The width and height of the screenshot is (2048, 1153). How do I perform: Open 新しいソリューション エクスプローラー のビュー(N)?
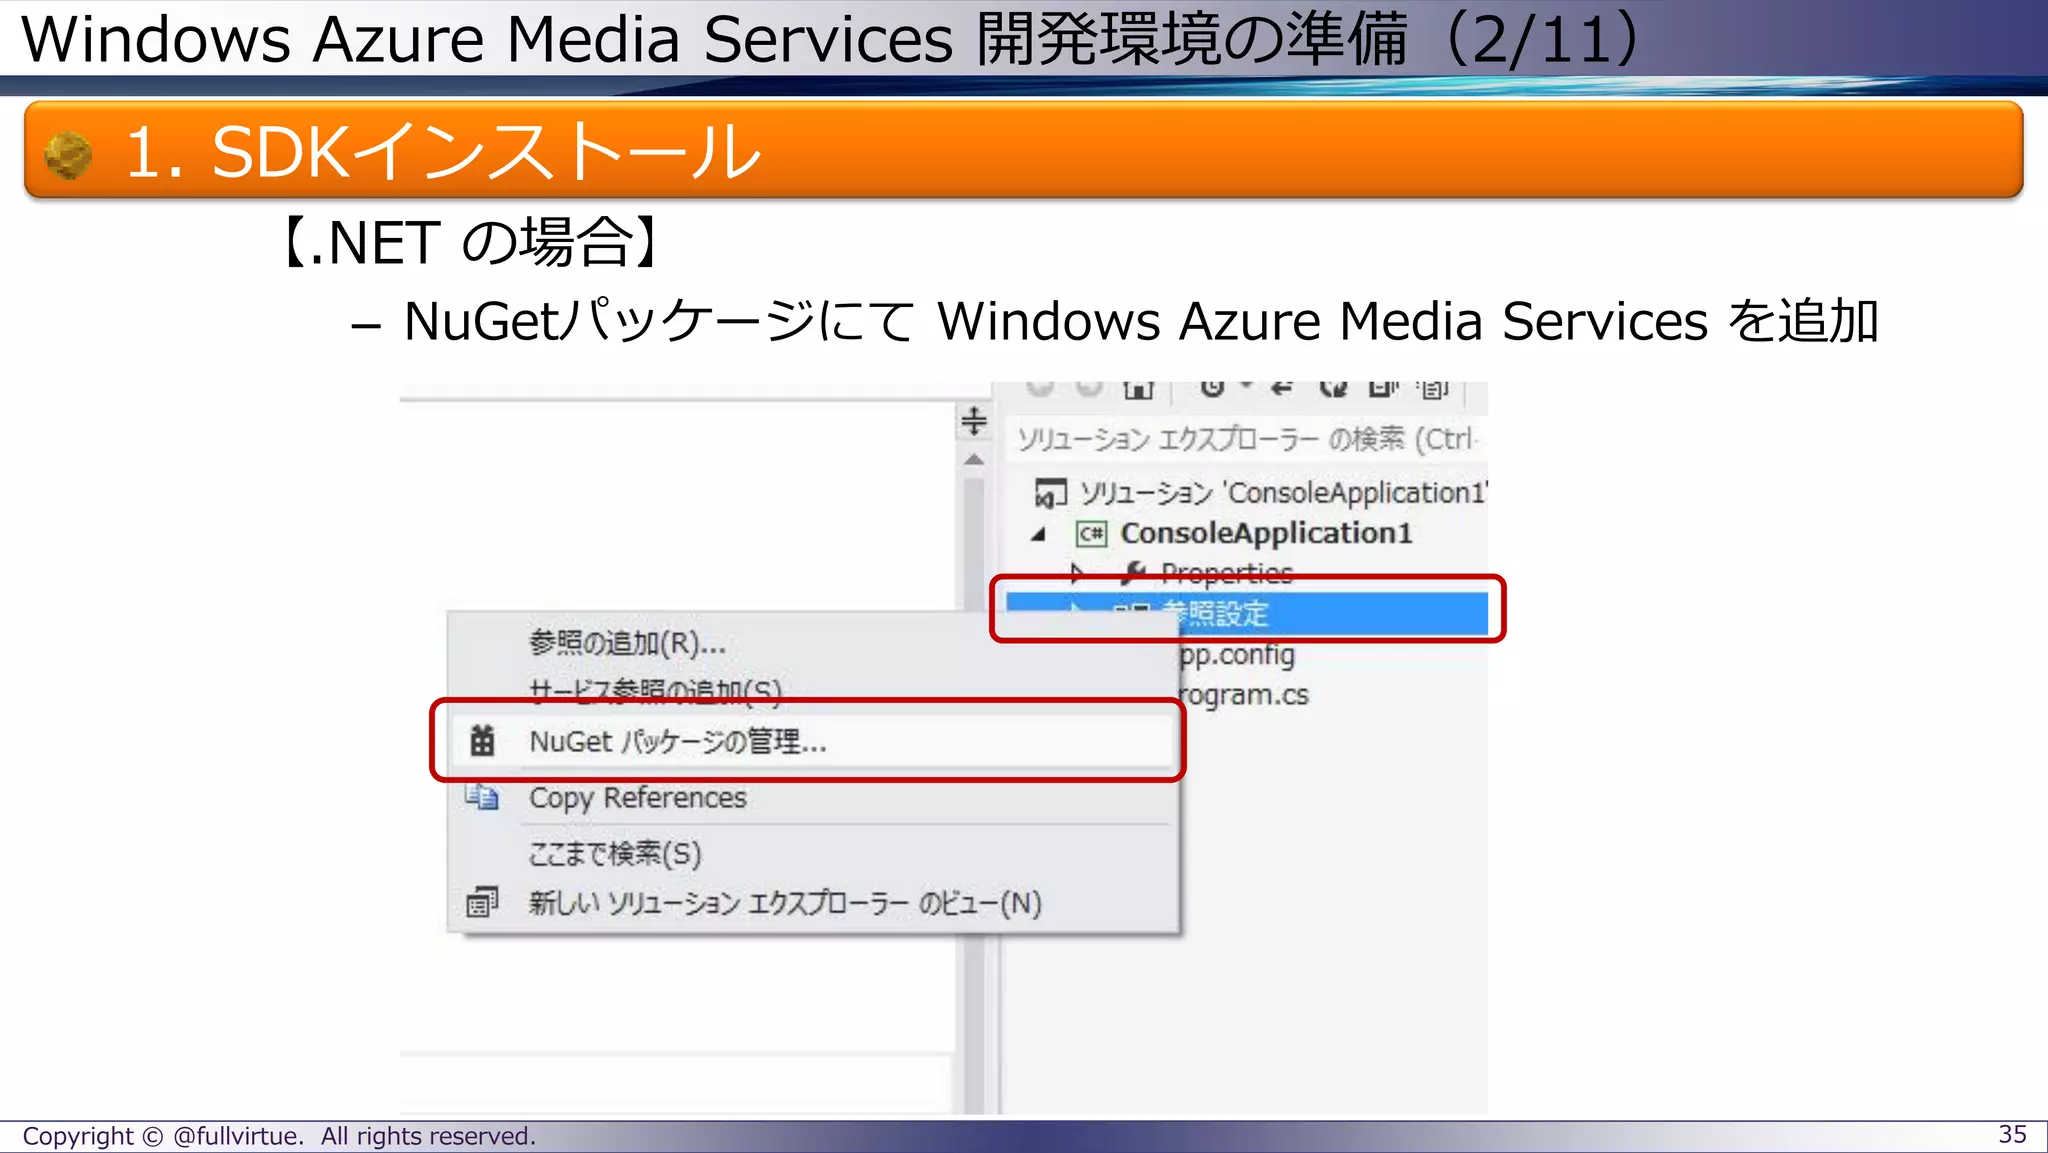(785, 903)
